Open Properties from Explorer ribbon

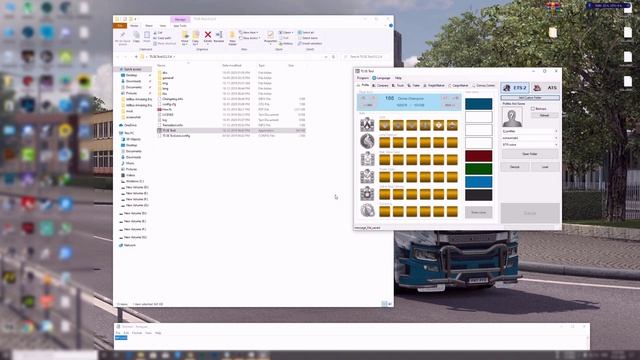(270, 37)
